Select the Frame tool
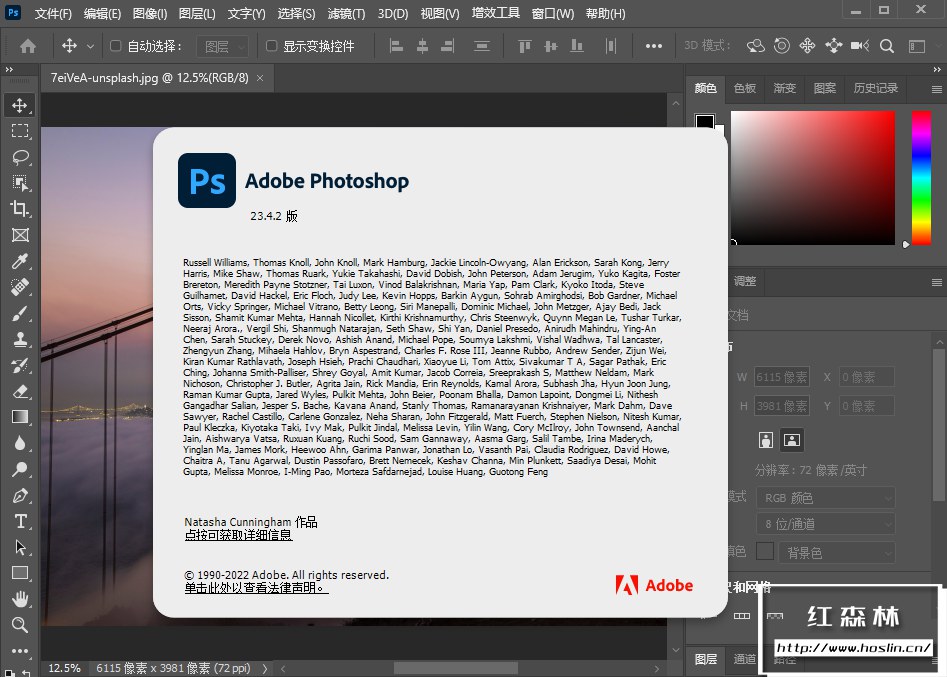Image resolution: width=947 pixels, height=677 pixels. [20, 235]
